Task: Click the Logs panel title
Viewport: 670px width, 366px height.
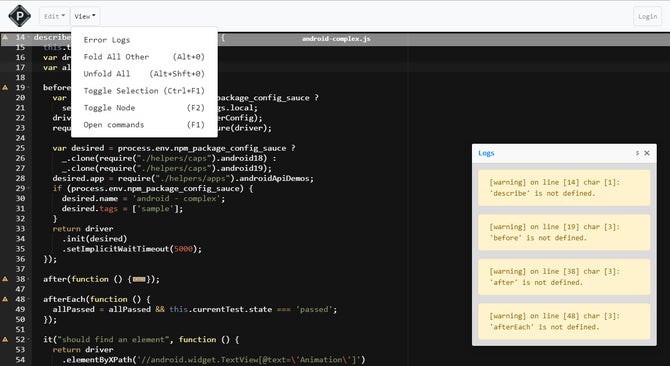Action: 486,153
